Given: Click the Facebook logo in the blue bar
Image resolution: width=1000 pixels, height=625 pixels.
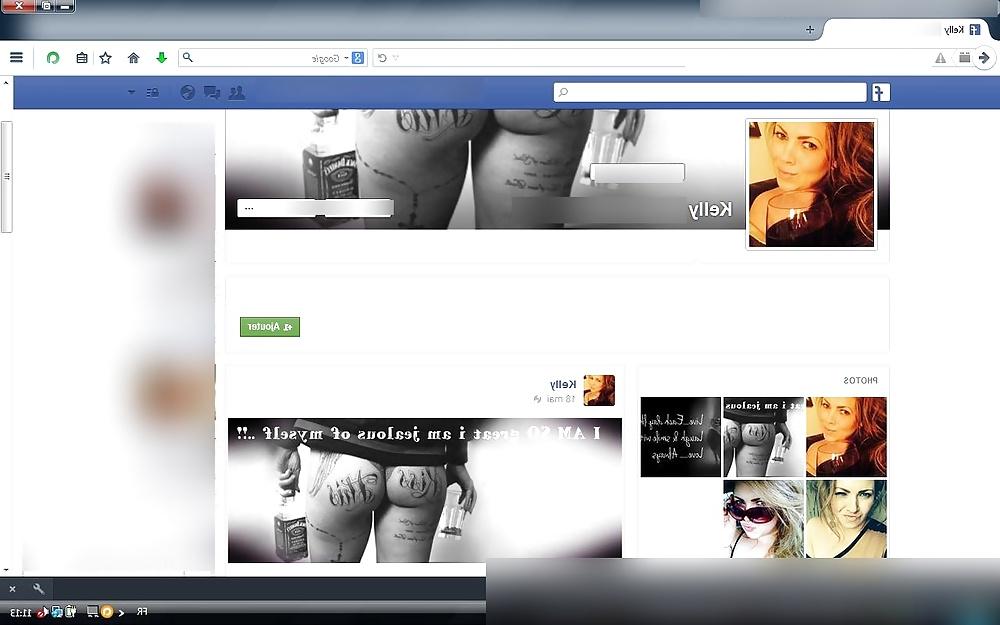Looking at the screenshot, I should pos(881,92).
